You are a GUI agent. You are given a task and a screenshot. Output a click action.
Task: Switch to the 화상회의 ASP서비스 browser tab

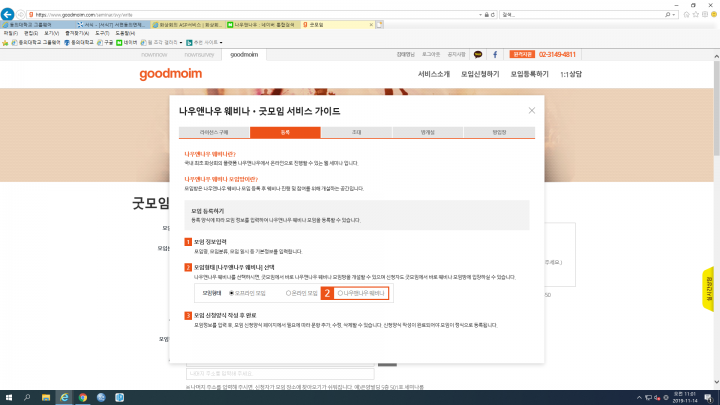click(x=188, y=25)
